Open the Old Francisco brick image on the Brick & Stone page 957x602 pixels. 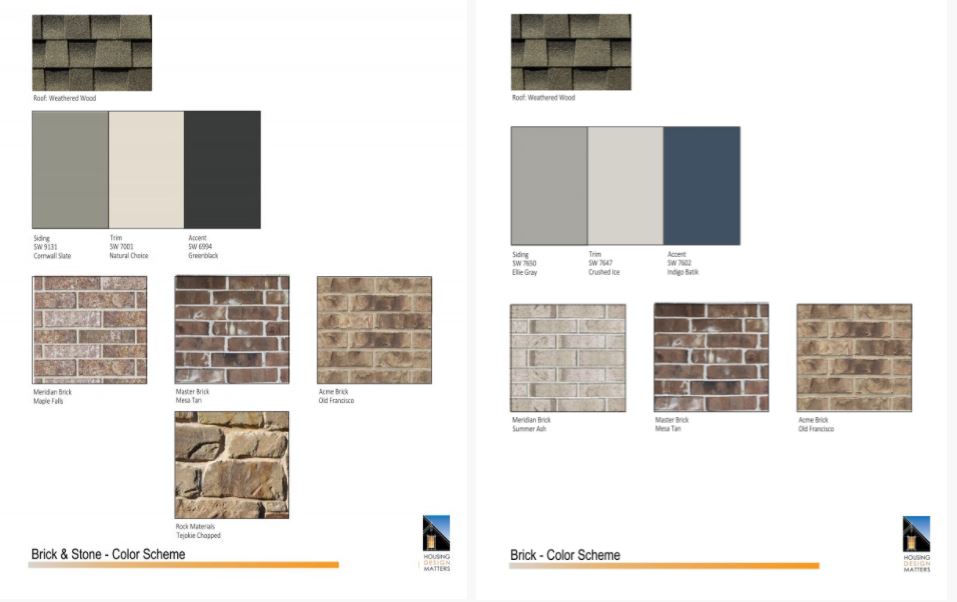pyautogui.click(x=374, y=330)
